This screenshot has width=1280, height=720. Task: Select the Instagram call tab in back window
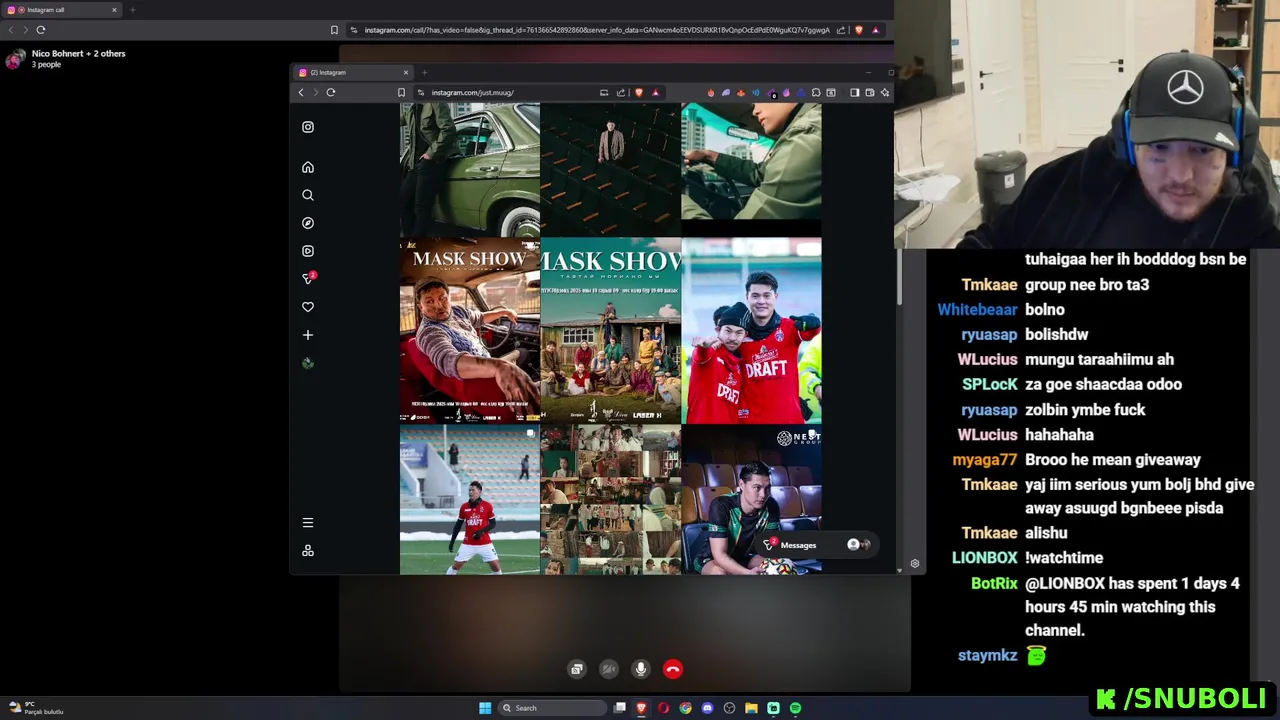pos(62,10)
